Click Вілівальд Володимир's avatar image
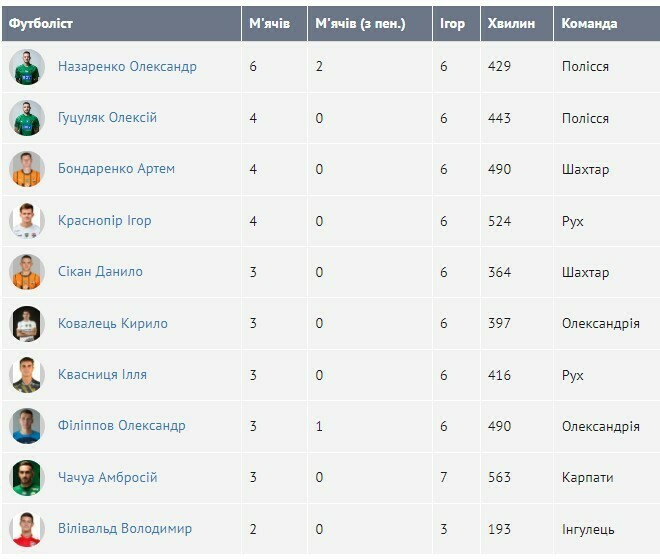Screen dimensions: 660x559 (27, 529)
